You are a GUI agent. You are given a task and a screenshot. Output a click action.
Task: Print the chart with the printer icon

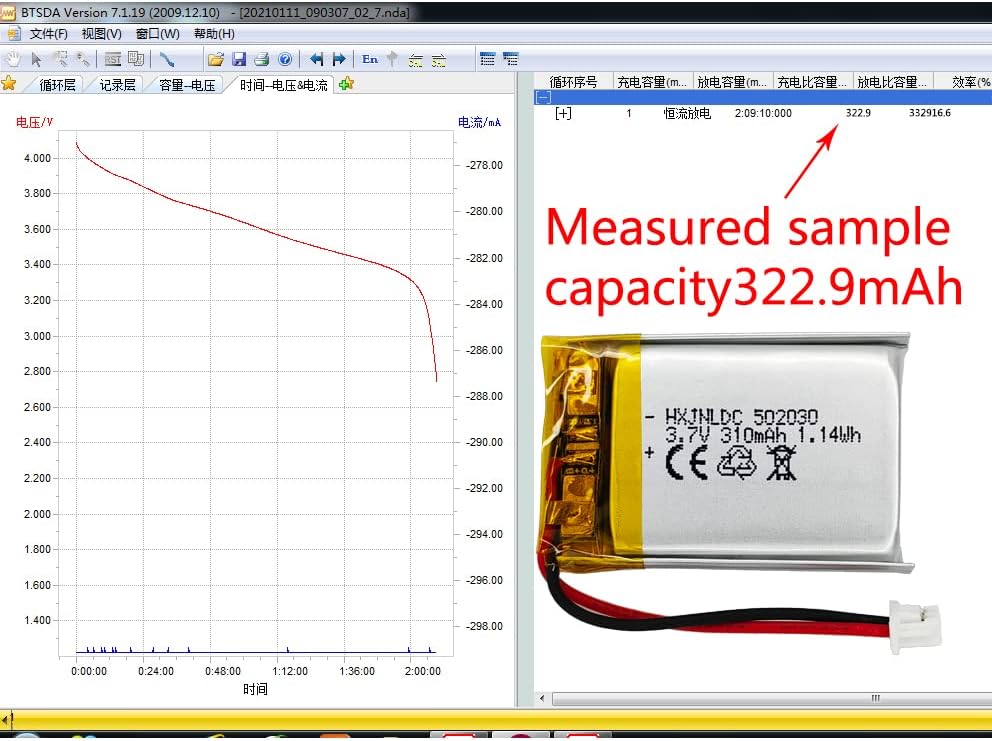click(x=262, y=59)
